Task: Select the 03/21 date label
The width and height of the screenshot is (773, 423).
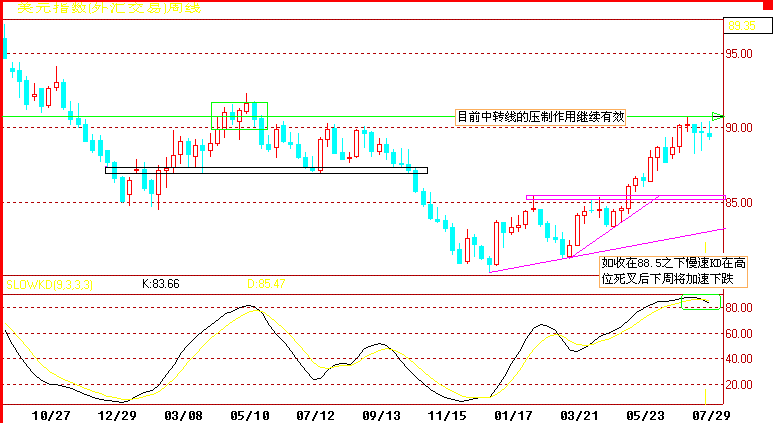Action: 579,416
